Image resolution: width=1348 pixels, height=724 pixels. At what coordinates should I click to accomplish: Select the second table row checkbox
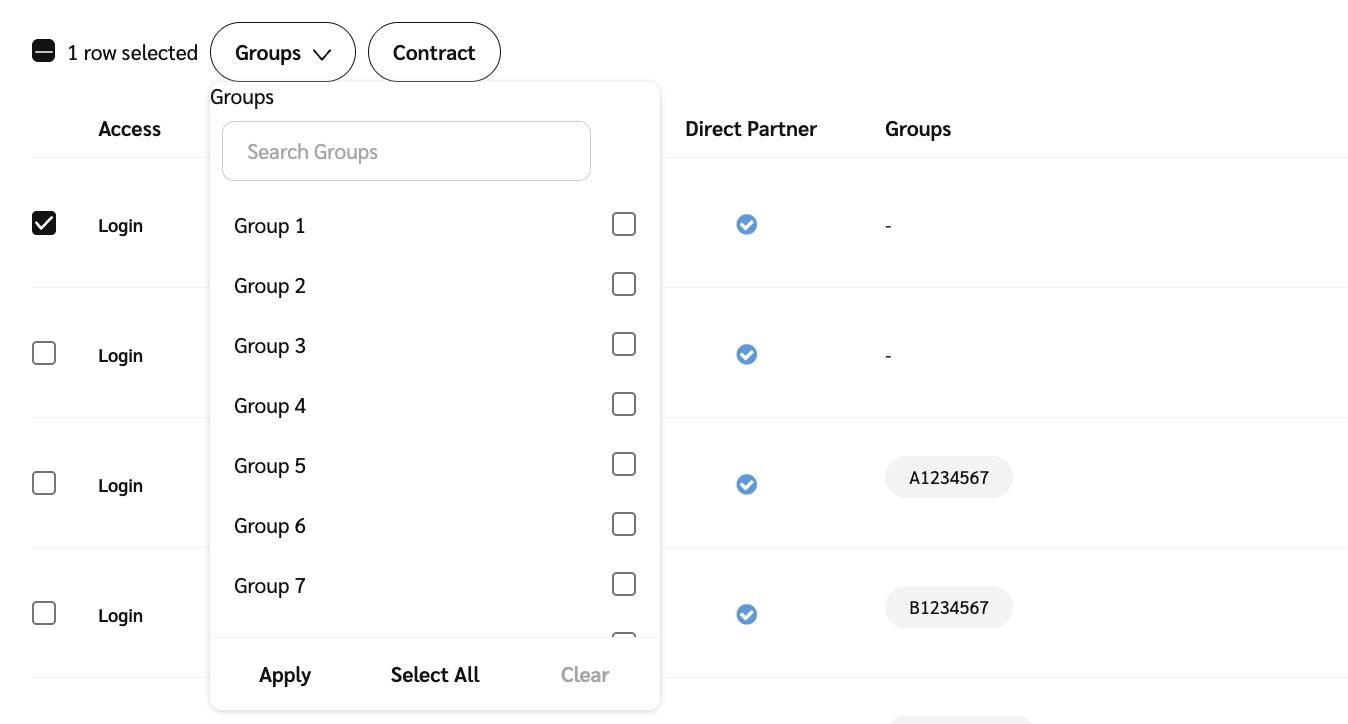44,354
